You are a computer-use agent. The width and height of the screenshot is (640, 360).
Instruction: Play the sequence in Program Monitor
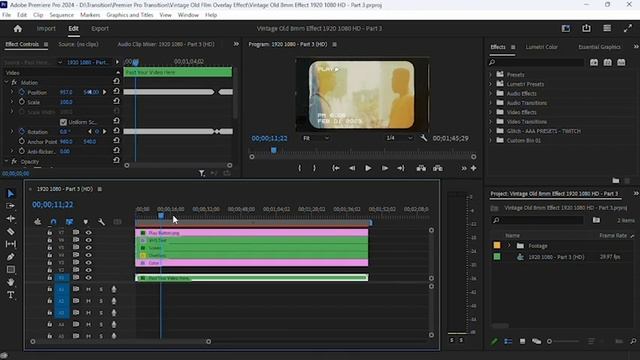point(368,168)
